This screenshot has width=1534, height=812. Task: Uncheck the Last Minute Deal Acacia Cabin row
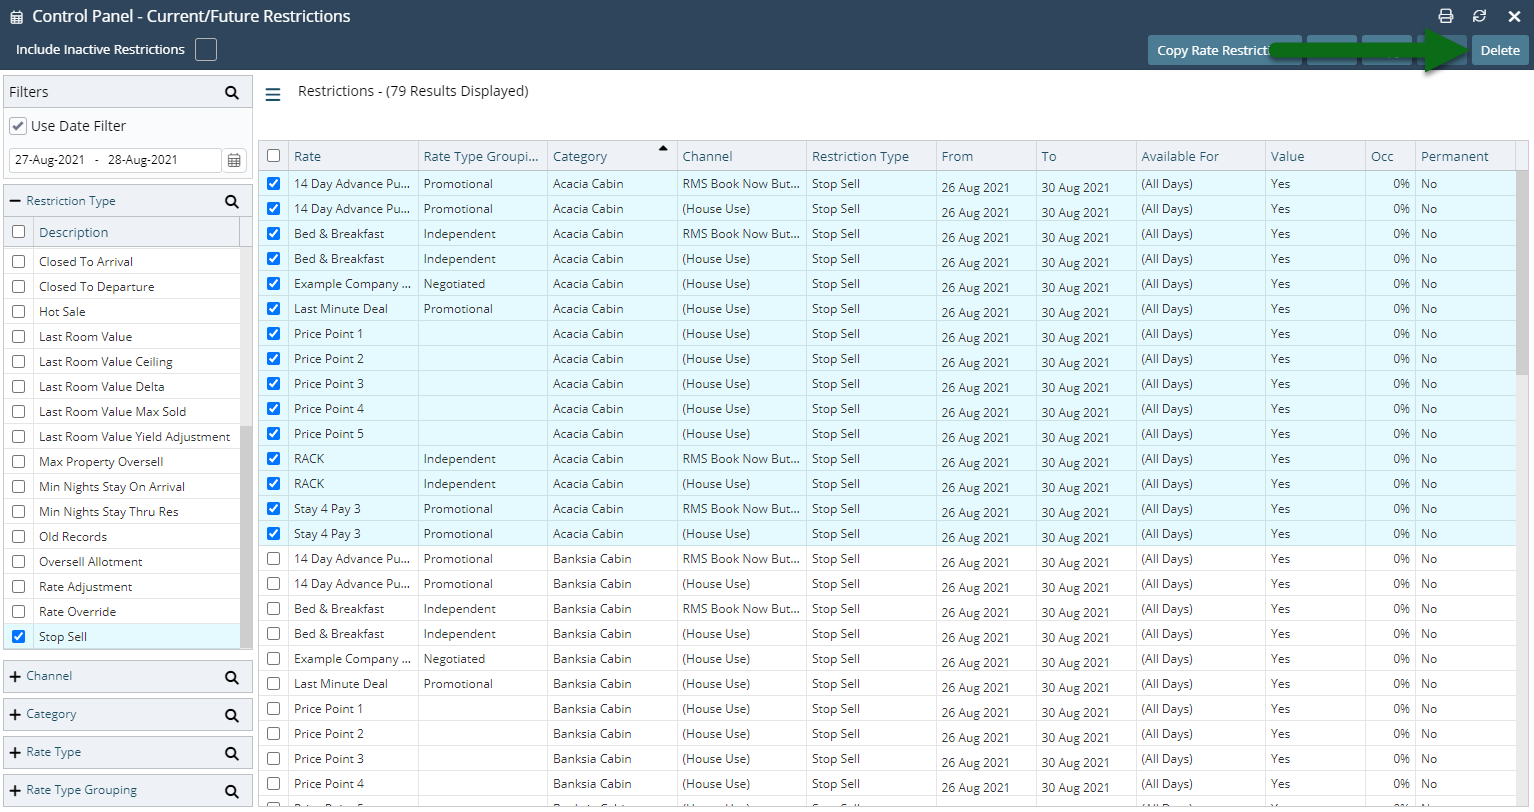coord(274,308)
